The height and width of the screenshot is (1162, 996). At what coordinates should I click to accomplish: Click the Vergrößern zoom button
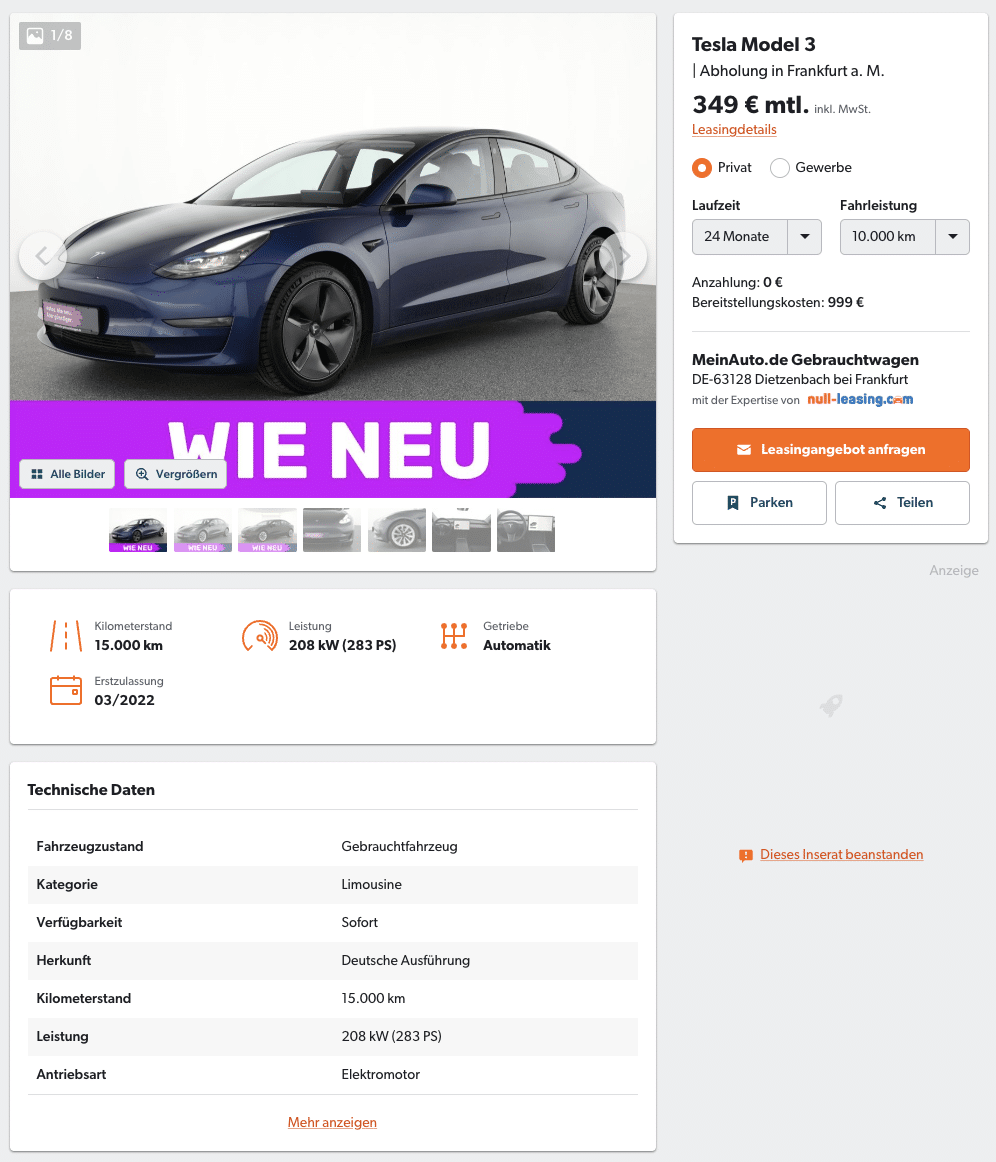(176, 474)
